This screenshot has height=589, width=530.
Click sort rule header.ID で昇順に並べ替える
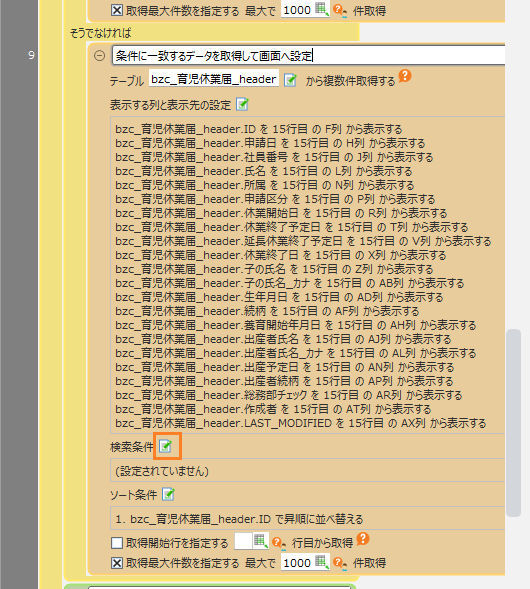point(239,520)
